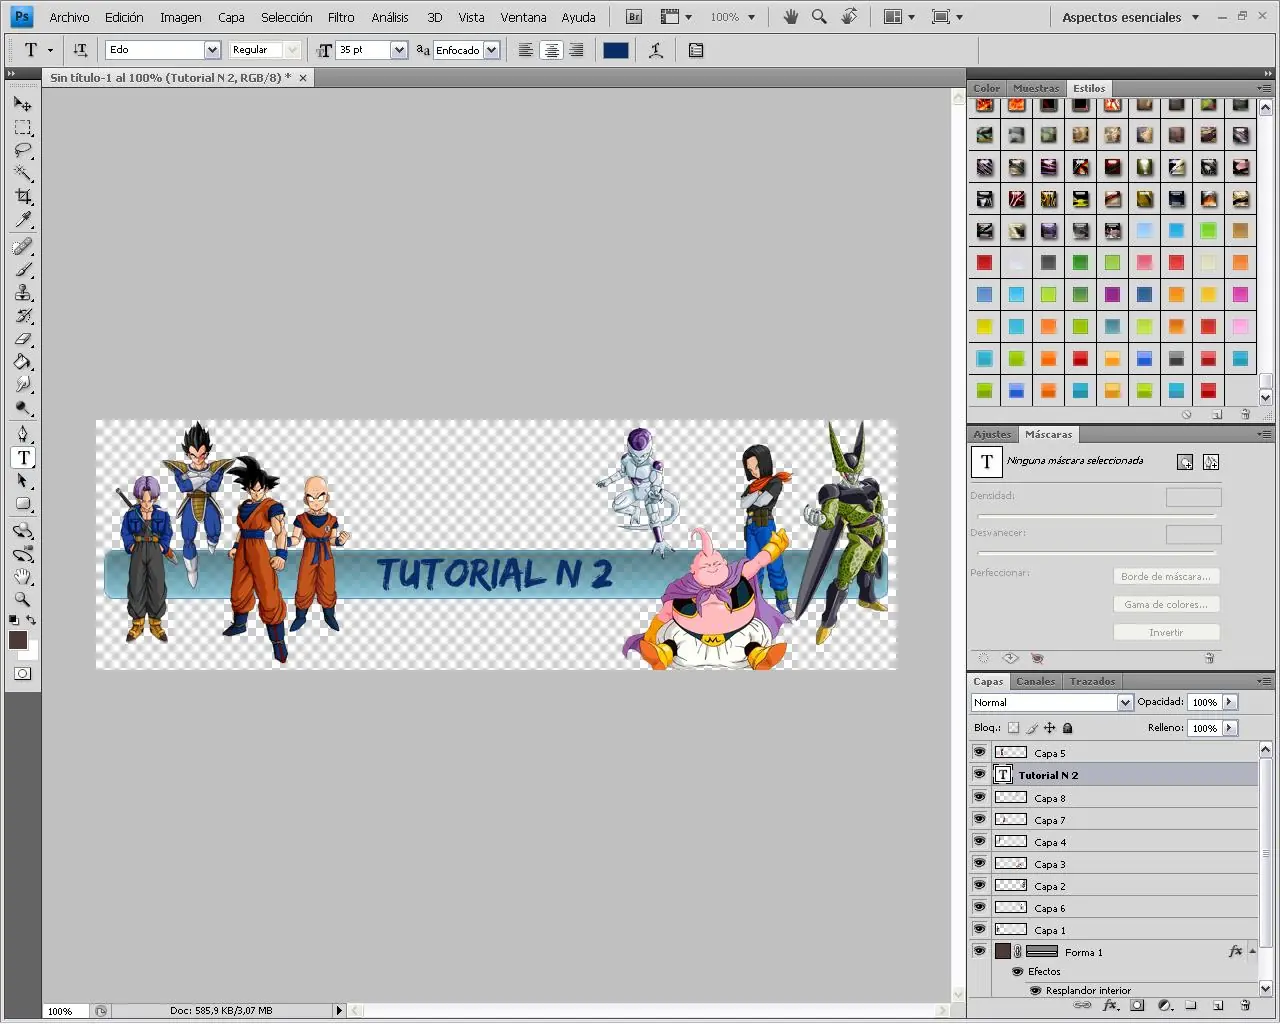Screen dimensions: 1280x1024
Task: Open the font size dropdown showing 35 pt
Action: click(x=399, y=50)
